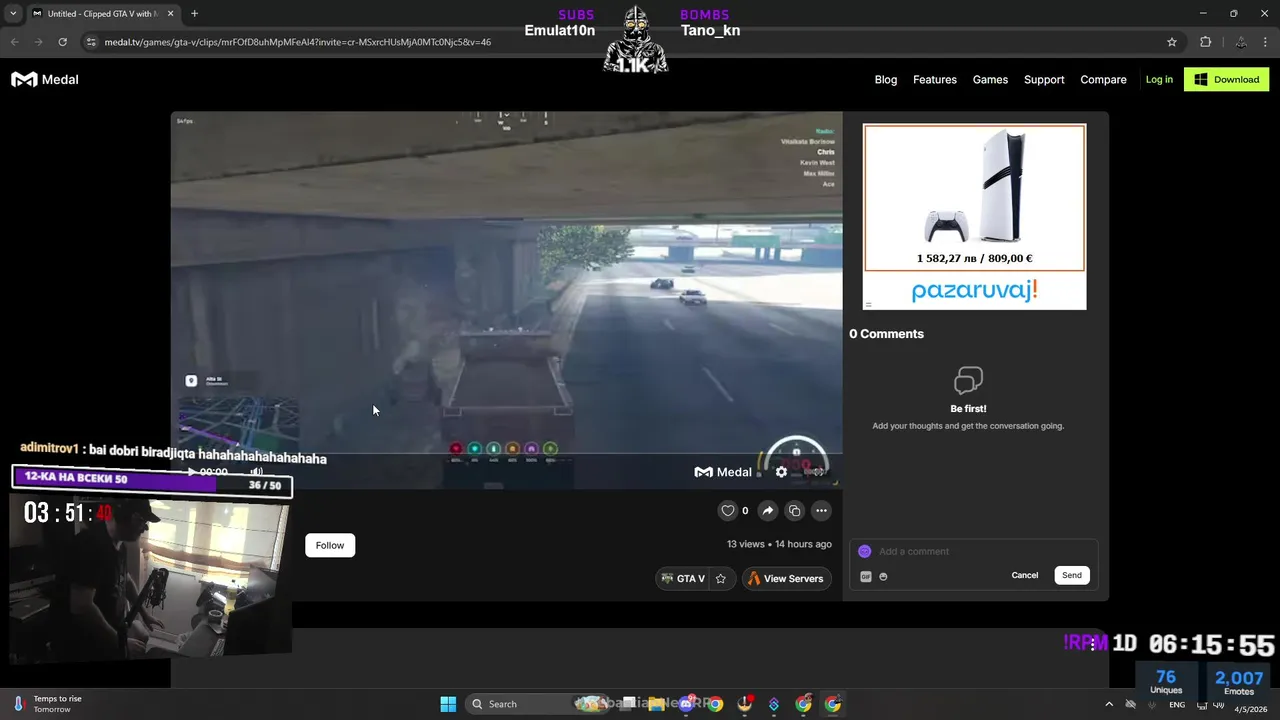This screenshot has height=720, width=1280.
Task: Open the Windows Start menu
Action: click(448, 704)
